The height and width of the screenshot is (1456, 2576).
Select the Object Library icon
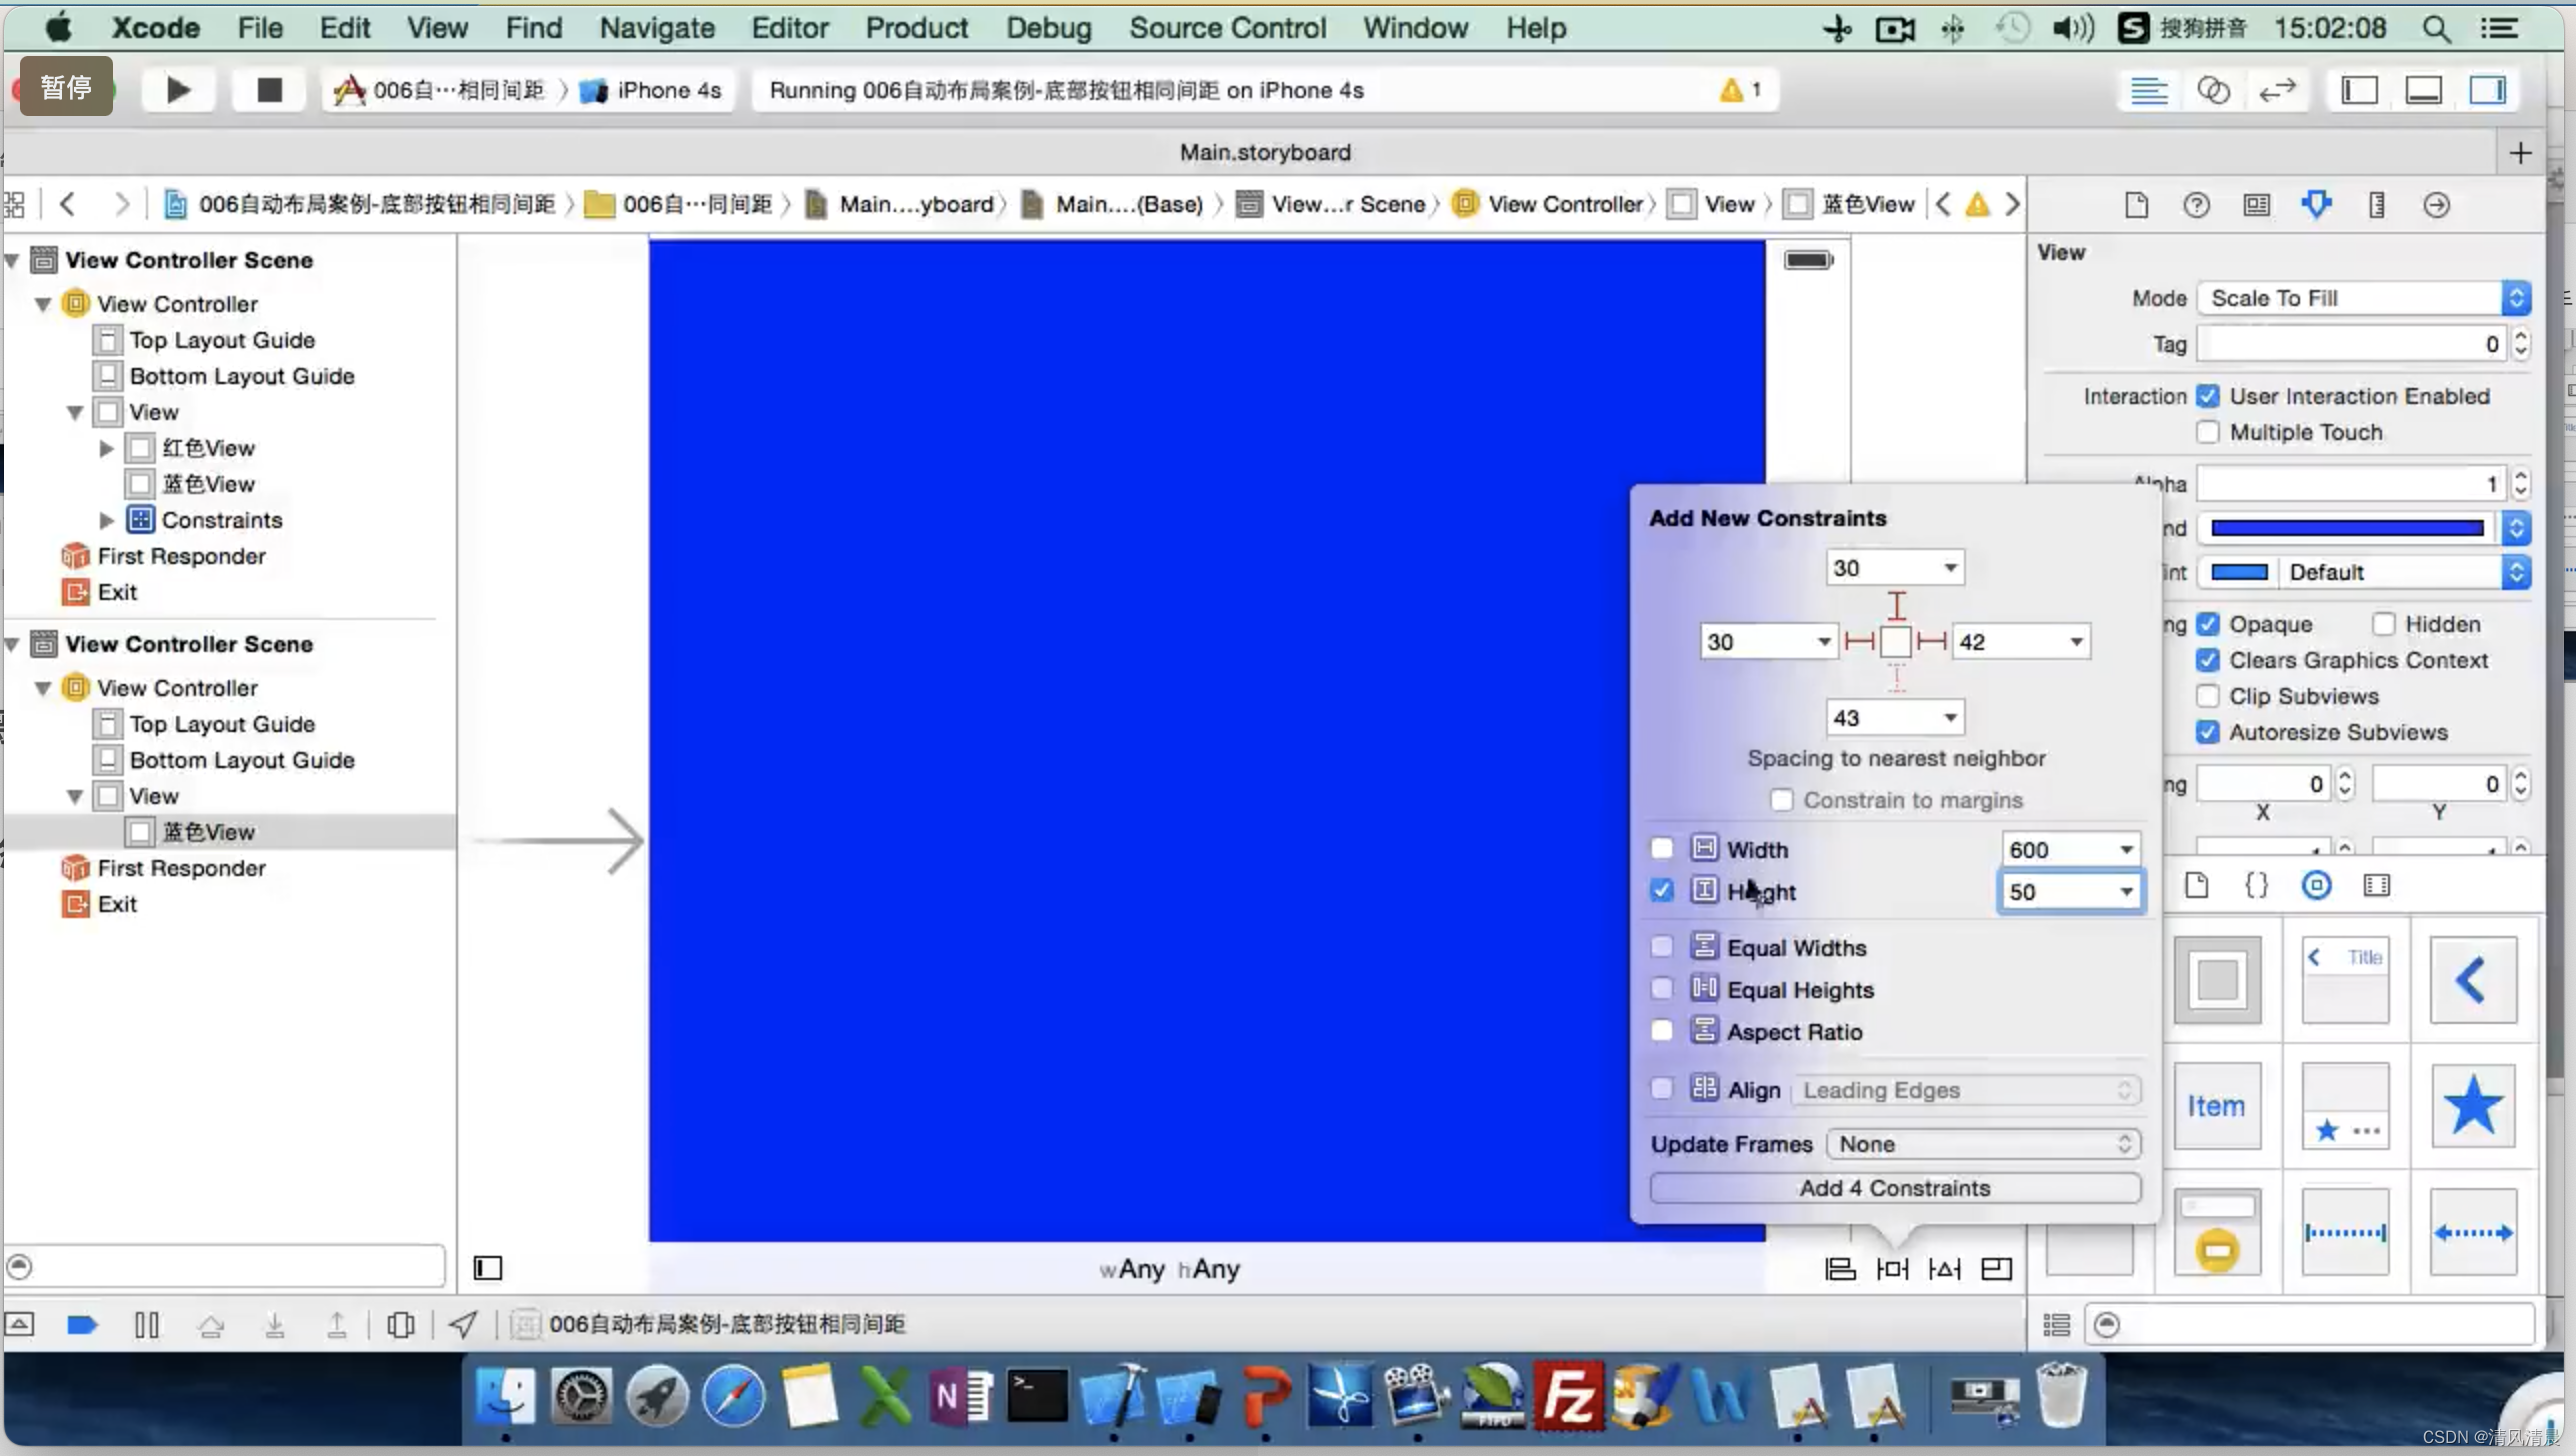pos(2318,886)
